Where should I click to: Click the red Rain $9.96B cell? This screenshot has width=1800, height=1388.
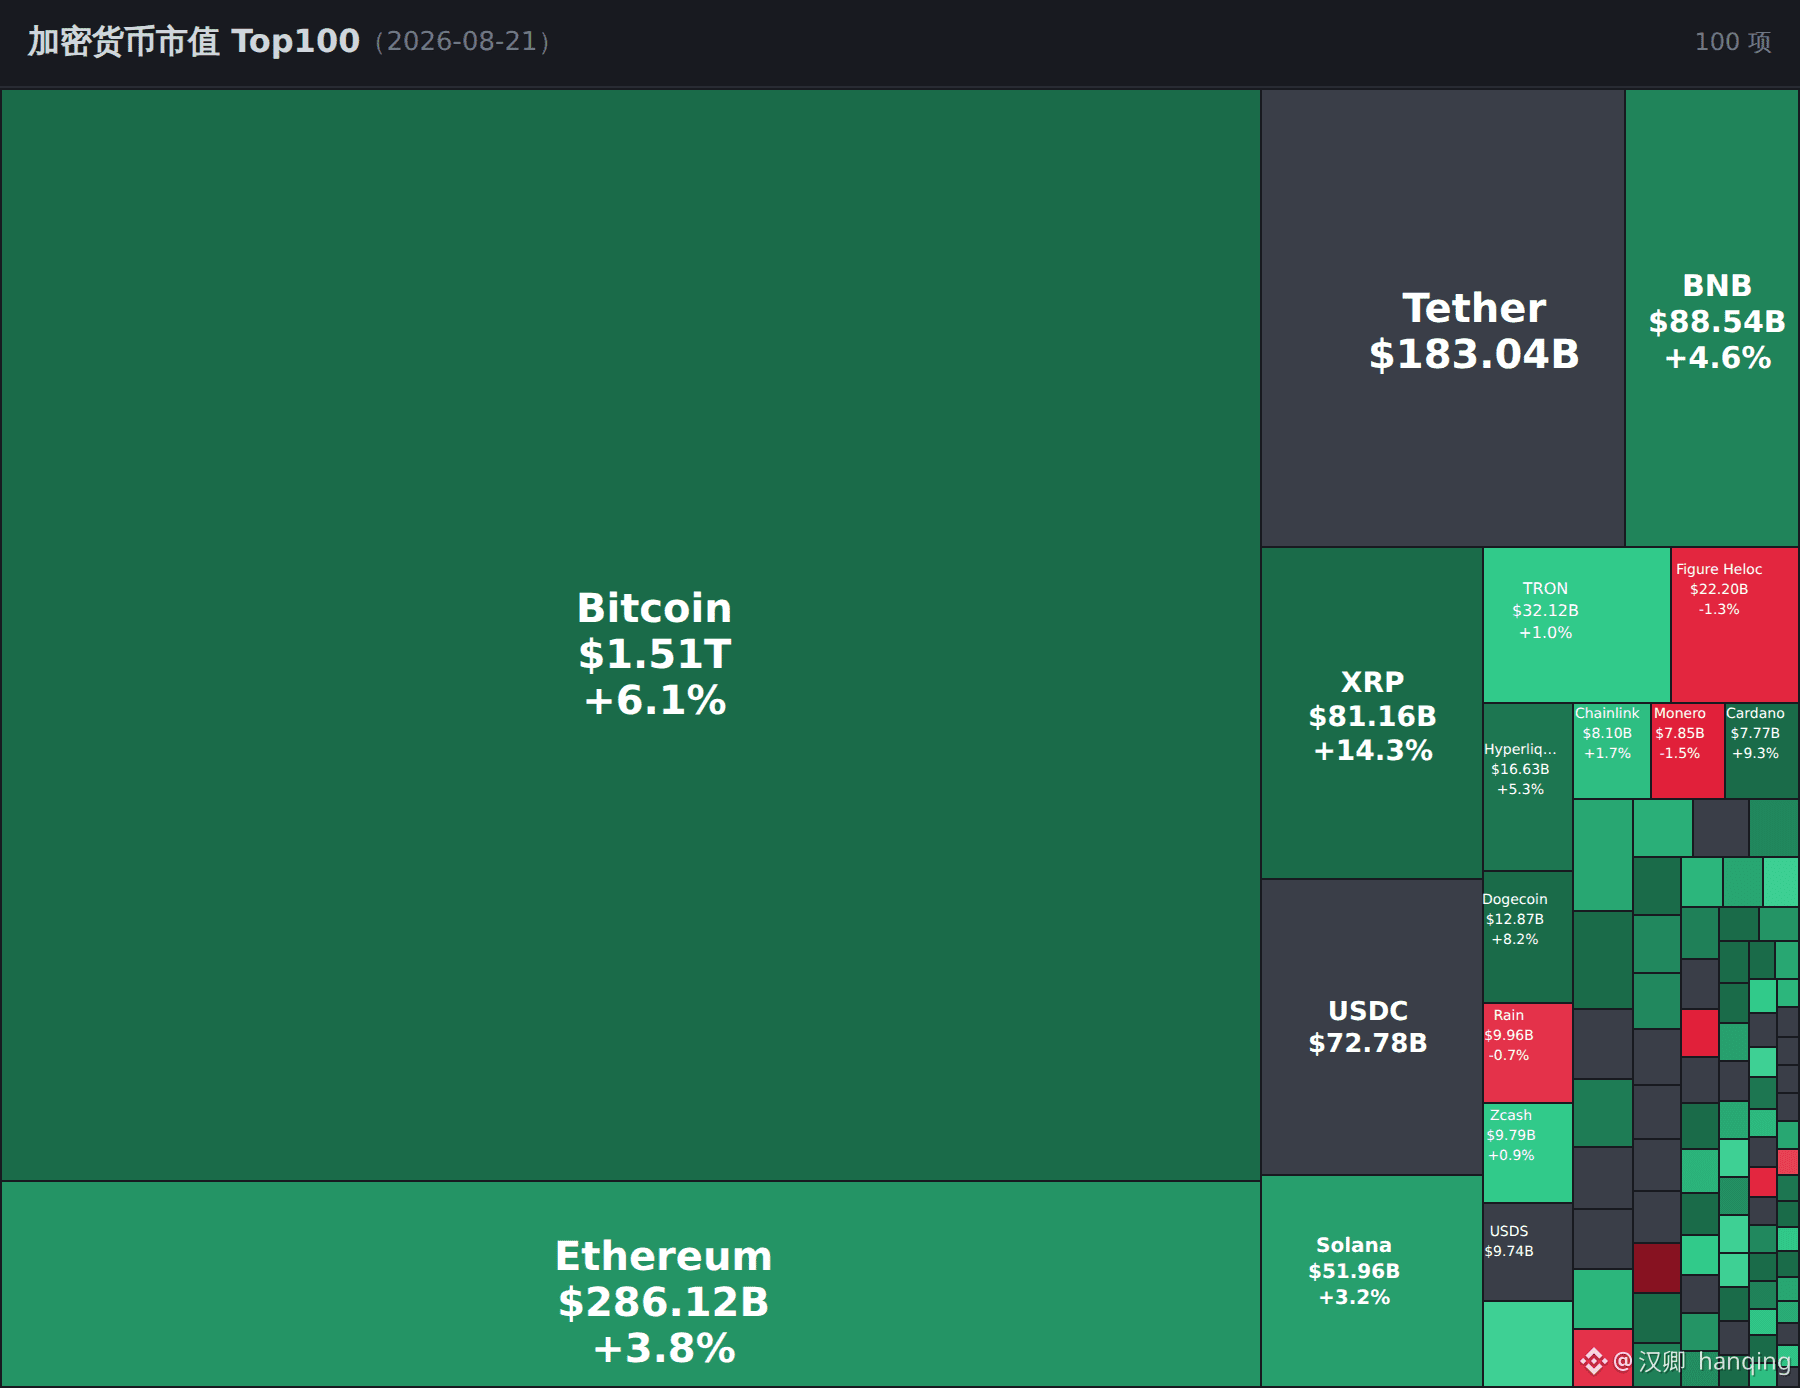[1528, 1053]
